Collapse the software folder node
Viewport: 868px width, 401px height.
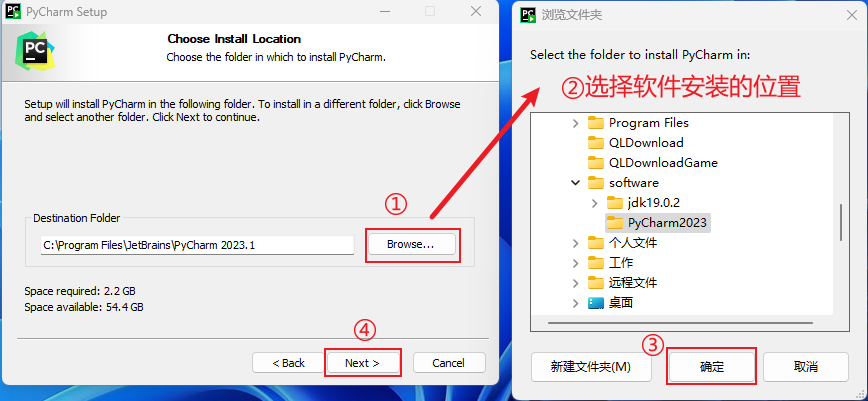(576, 182)
